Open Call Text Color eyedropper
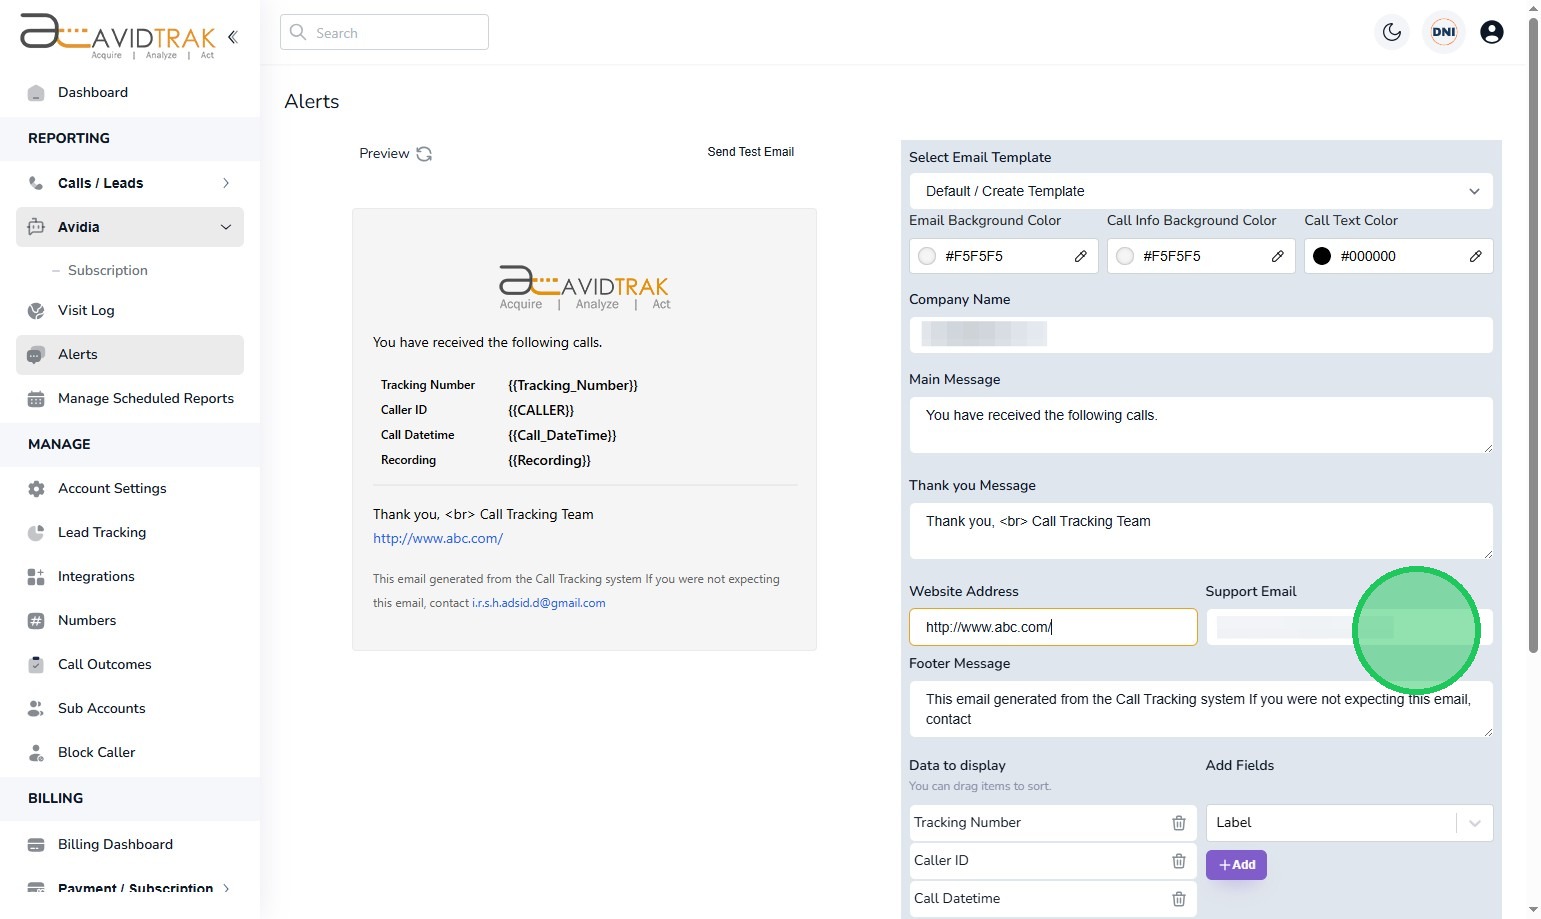The image size is (1541, 919). 1475,256
